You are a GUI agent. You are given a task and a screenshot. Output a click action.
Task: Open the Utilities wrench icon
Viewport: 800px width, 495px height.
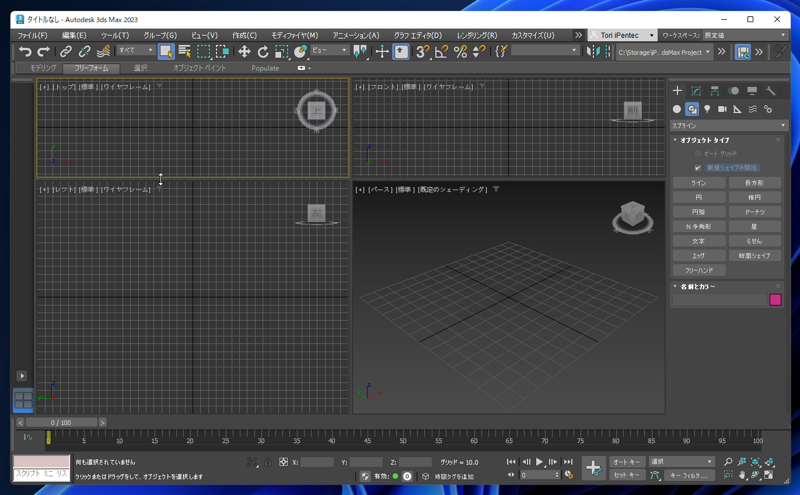[770, 91]
